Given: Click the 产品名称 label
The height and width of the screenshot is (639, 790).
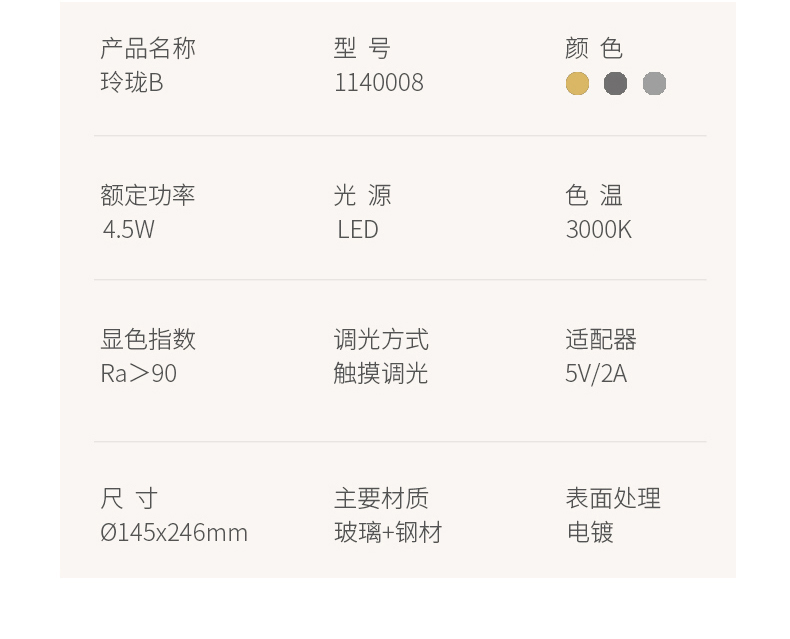Looking at the screenshot, I should click(x=148, y=48).
